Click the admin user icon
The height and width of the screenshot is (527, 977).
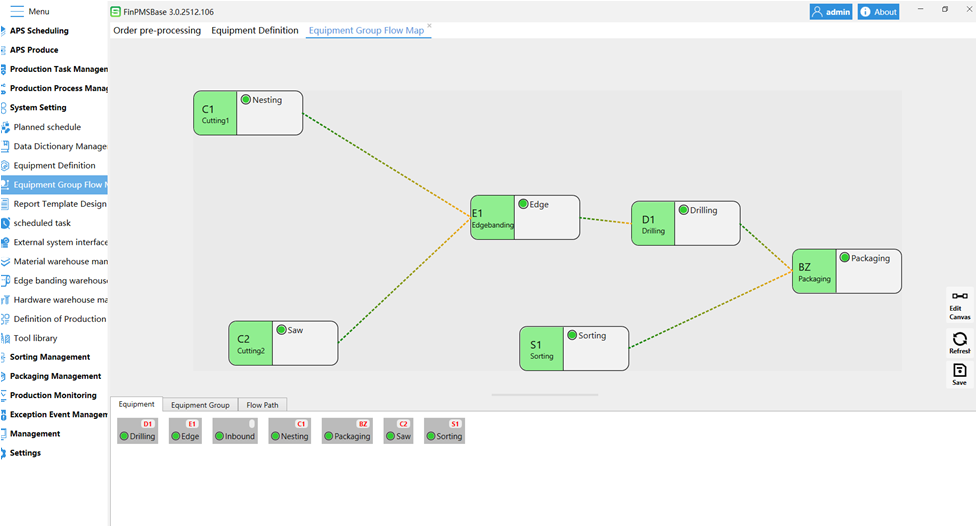point(817,12)
